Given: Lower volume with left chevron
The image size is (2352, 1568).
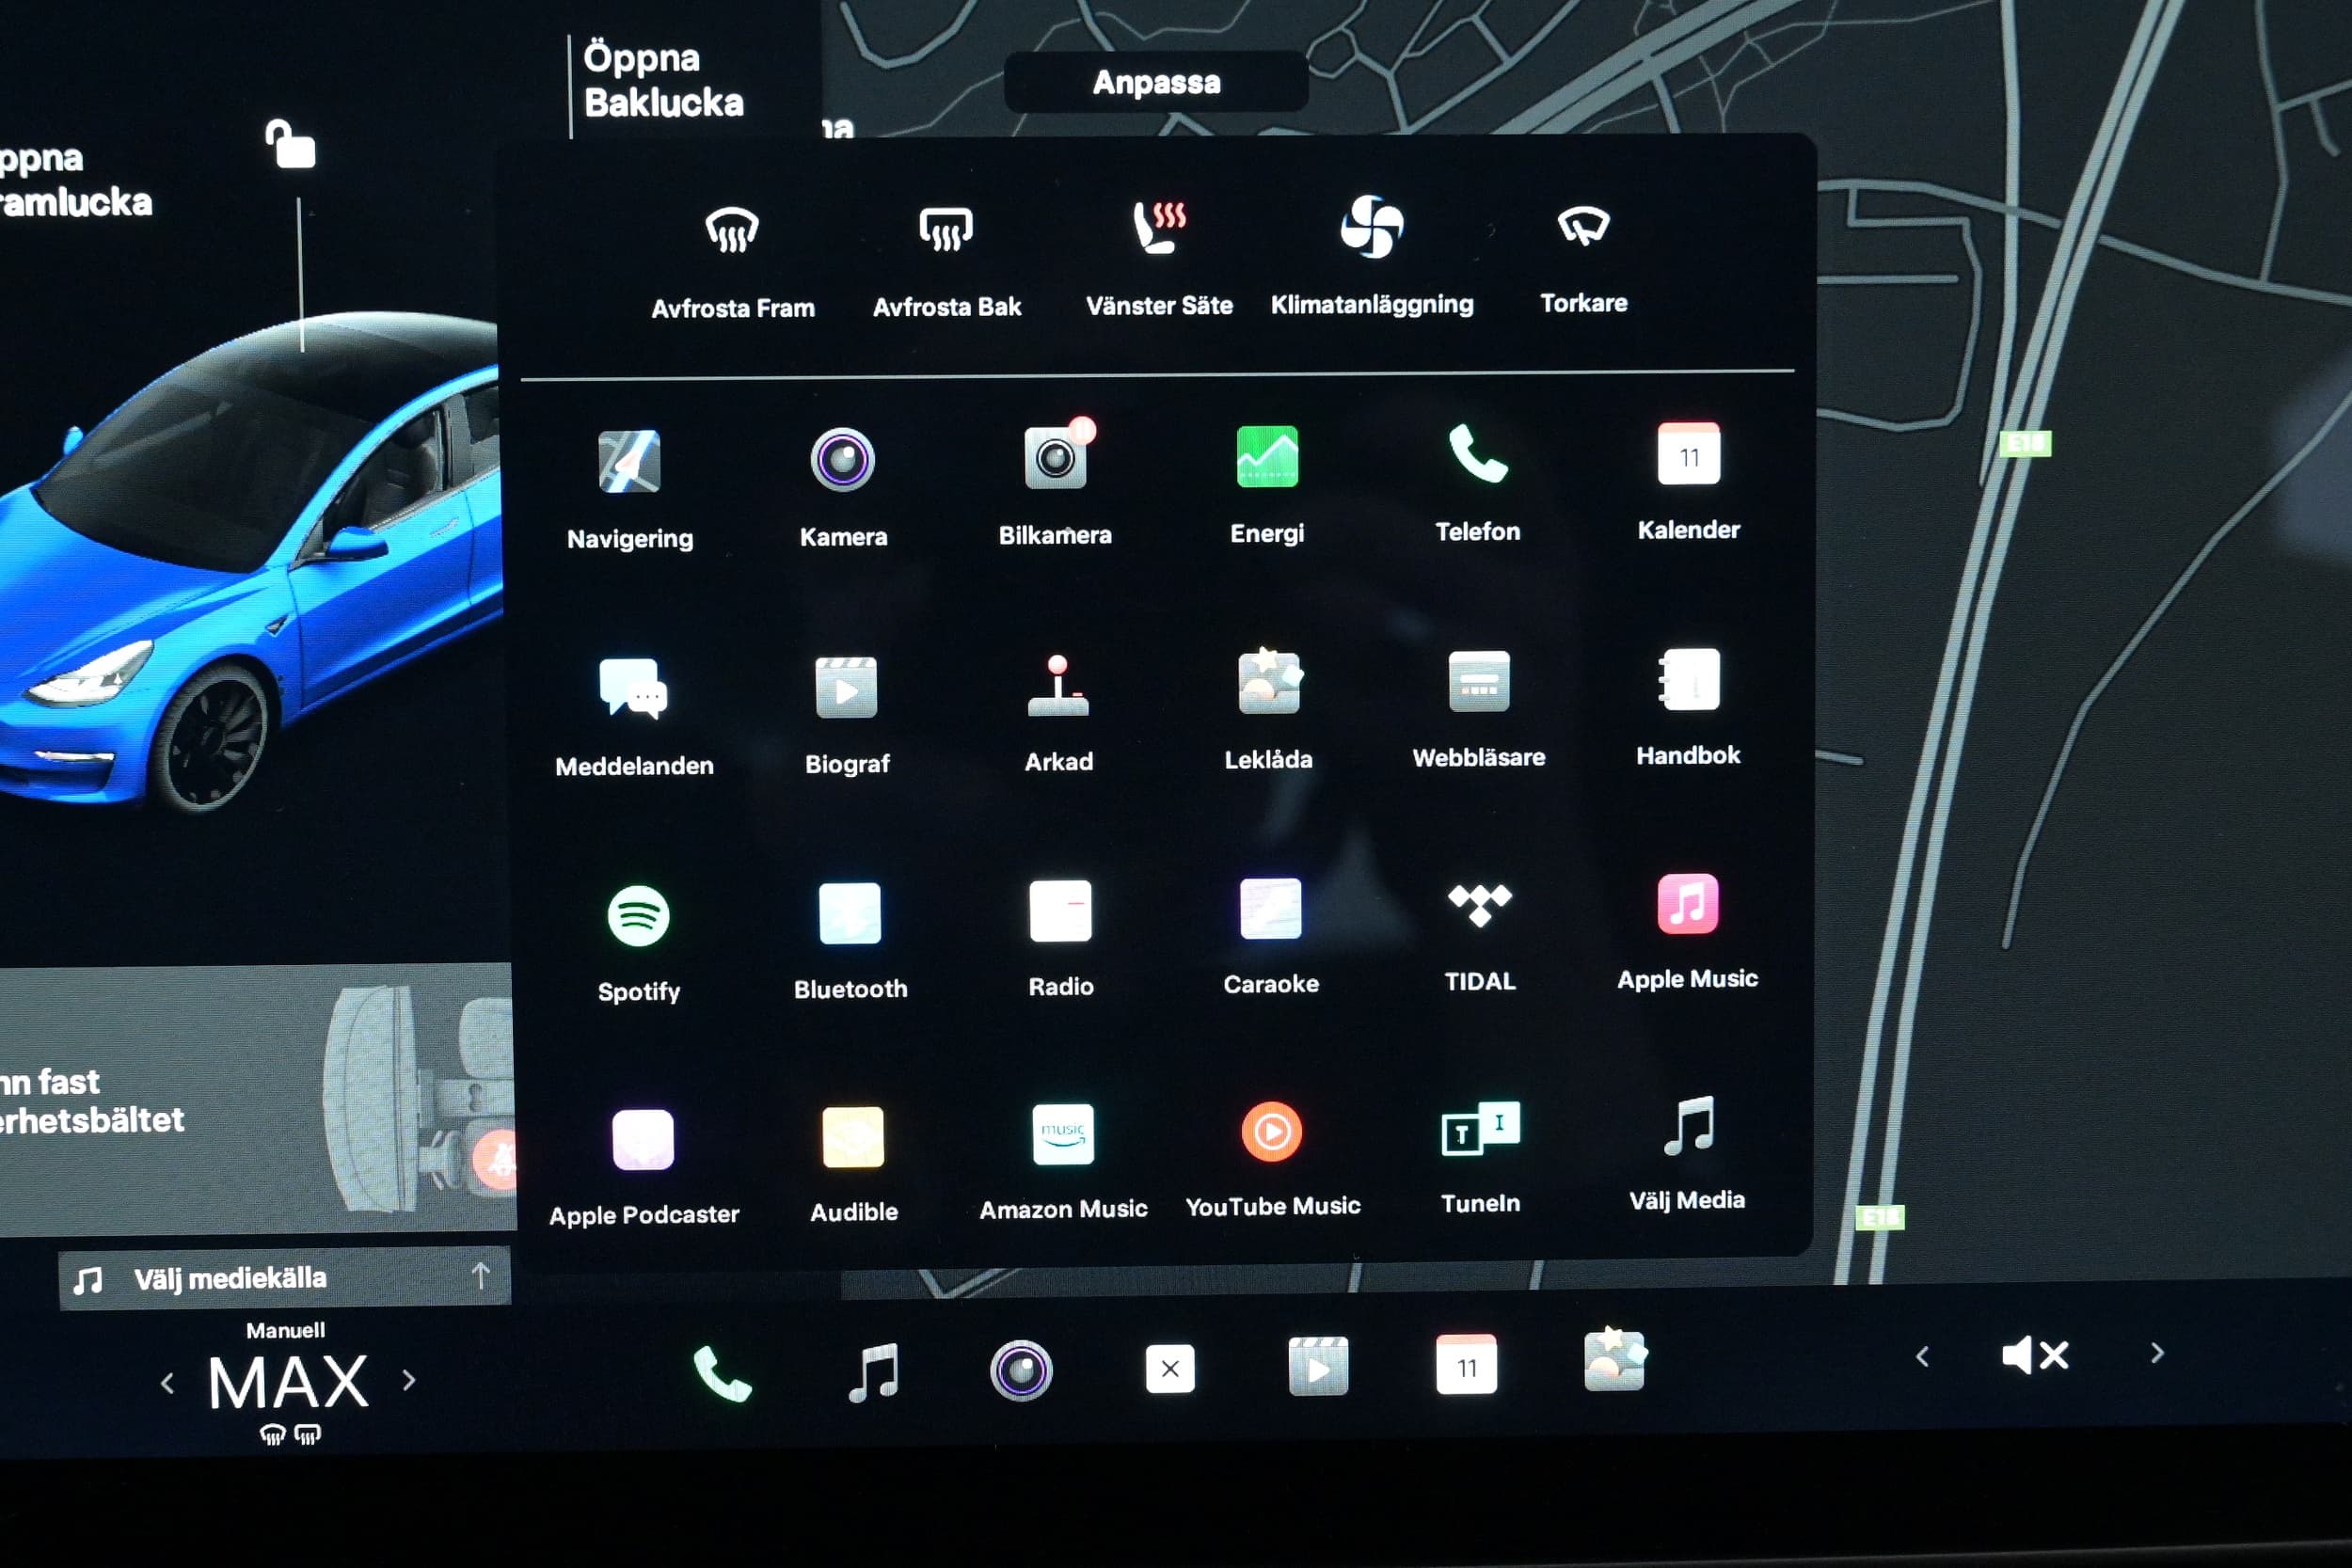Looking at the screenshot, I should [1922, 1357].
